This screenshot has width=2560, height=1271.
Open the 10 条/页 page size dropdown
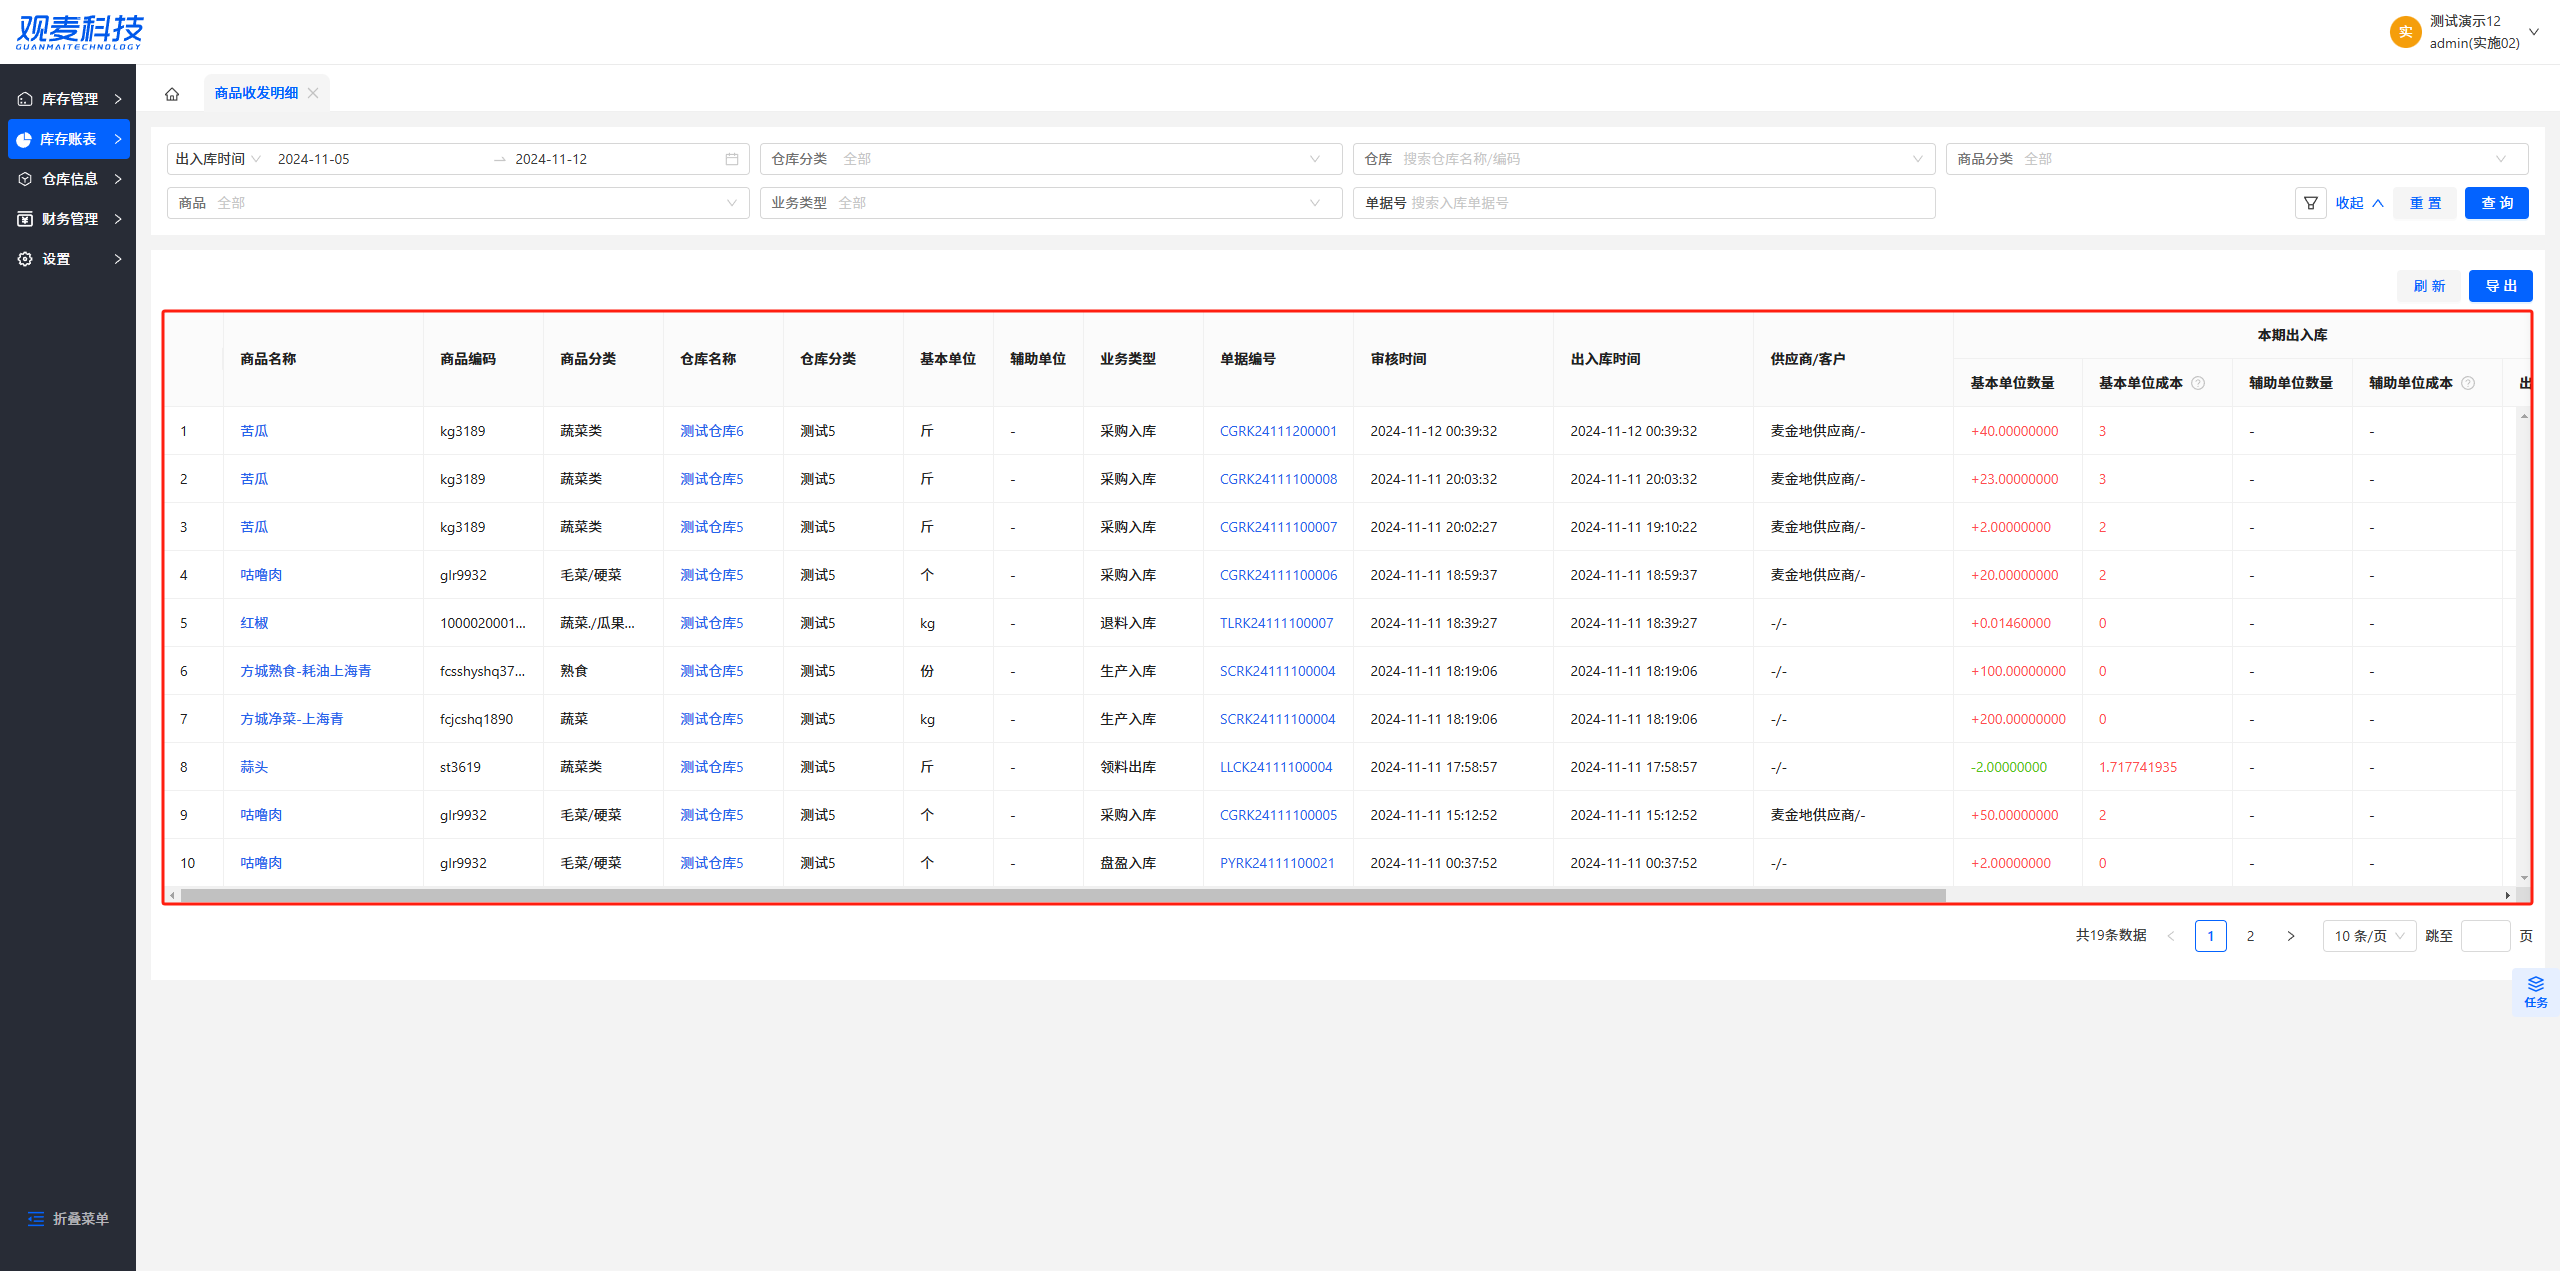[x=2368, y=936]
